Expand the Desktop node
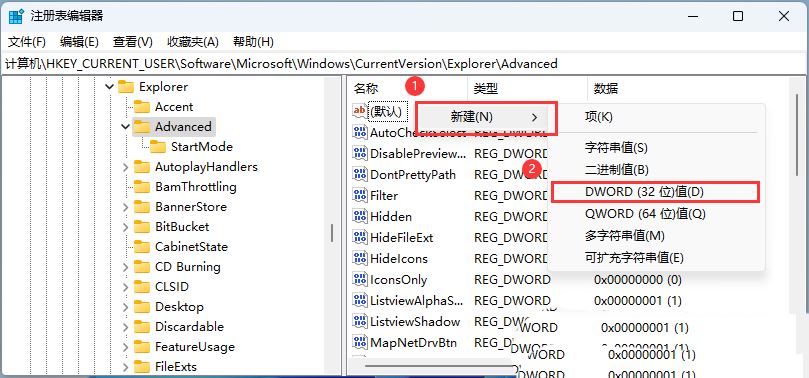Image resolution: width=809 pixels, height=378 pixels. [x=125, y=307]
